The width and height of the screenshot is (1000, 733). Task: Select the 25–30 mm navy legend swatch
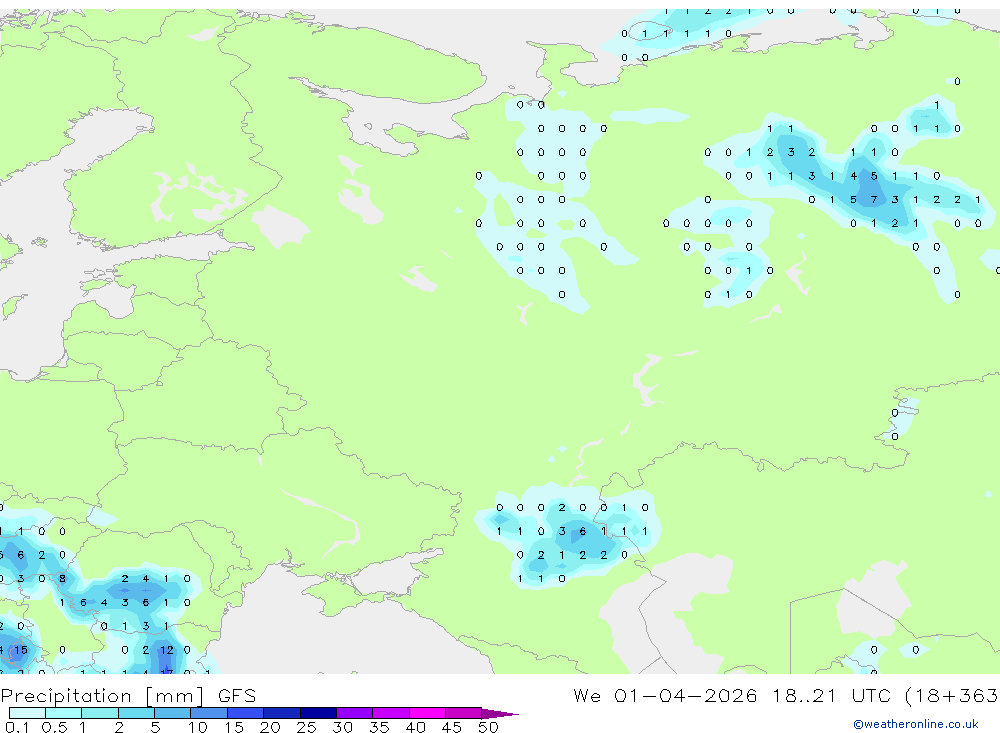tap(318, 713)
